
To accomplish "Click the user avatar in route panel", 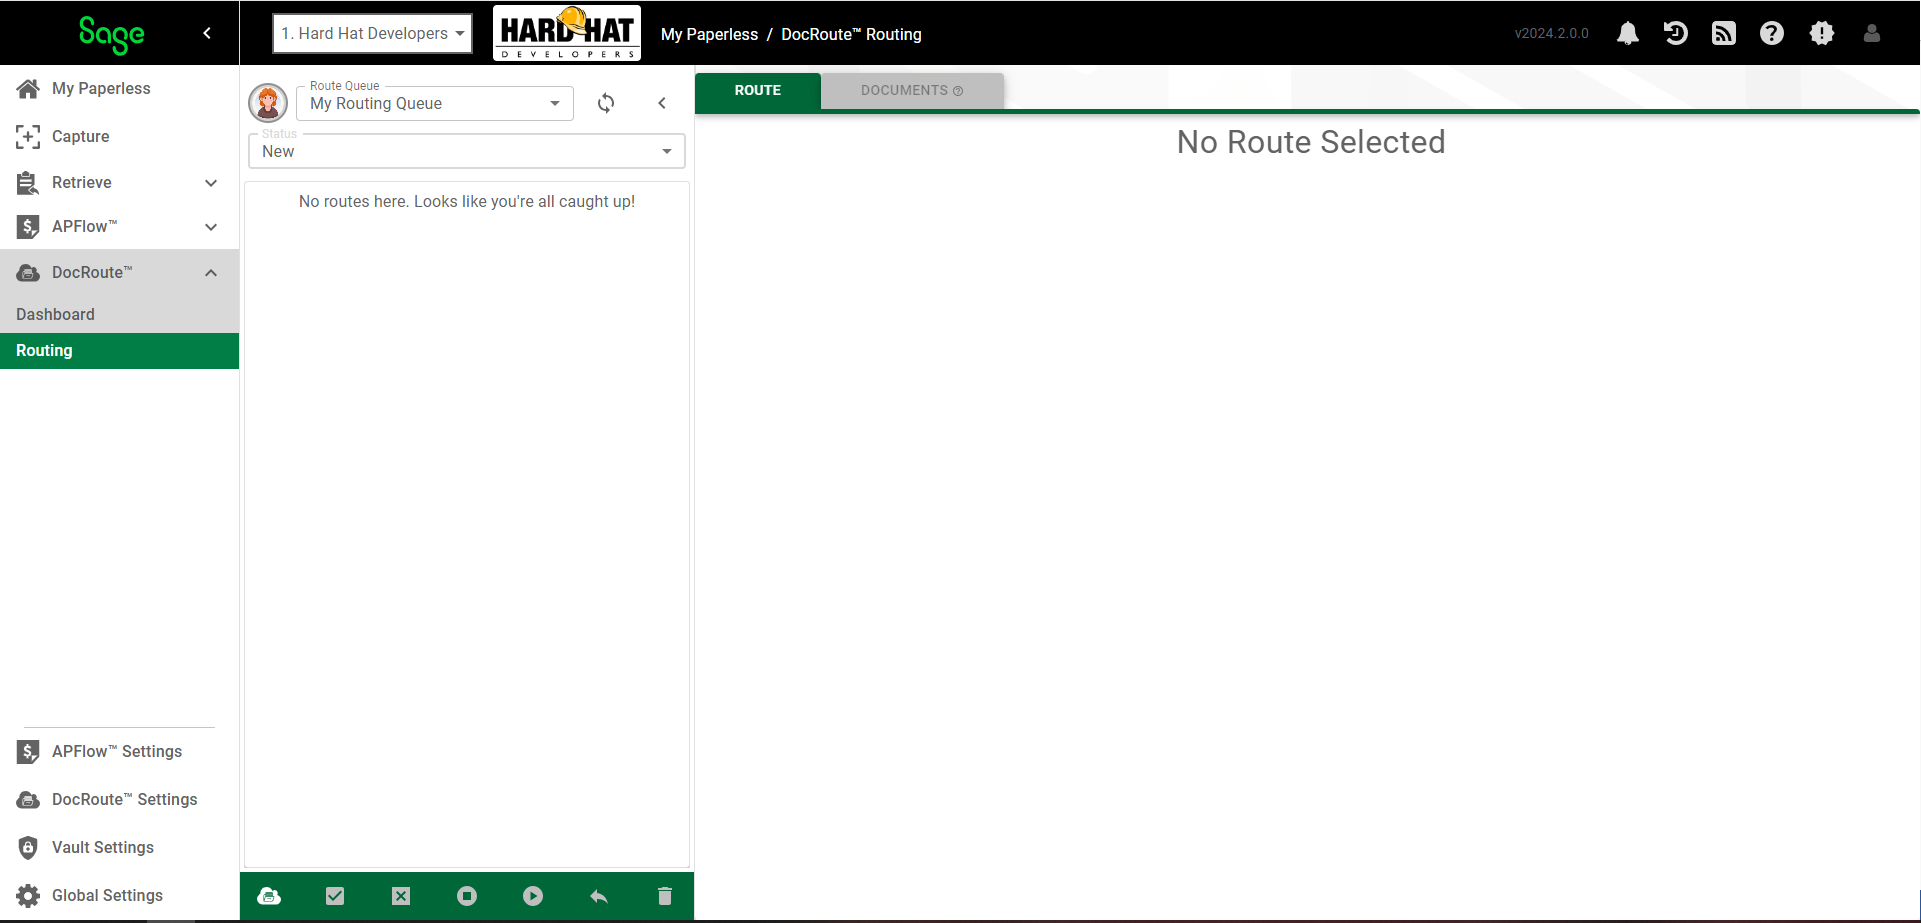I will tap(268, 103).
